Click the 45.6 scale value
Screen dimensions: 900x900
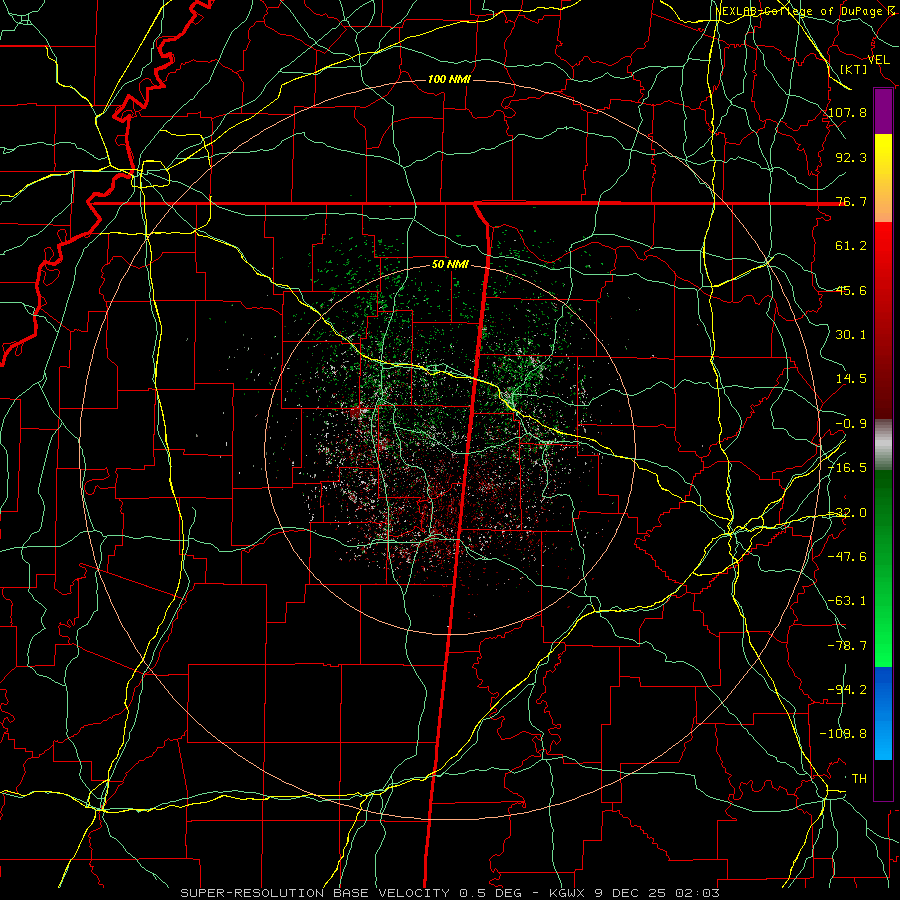851,290
